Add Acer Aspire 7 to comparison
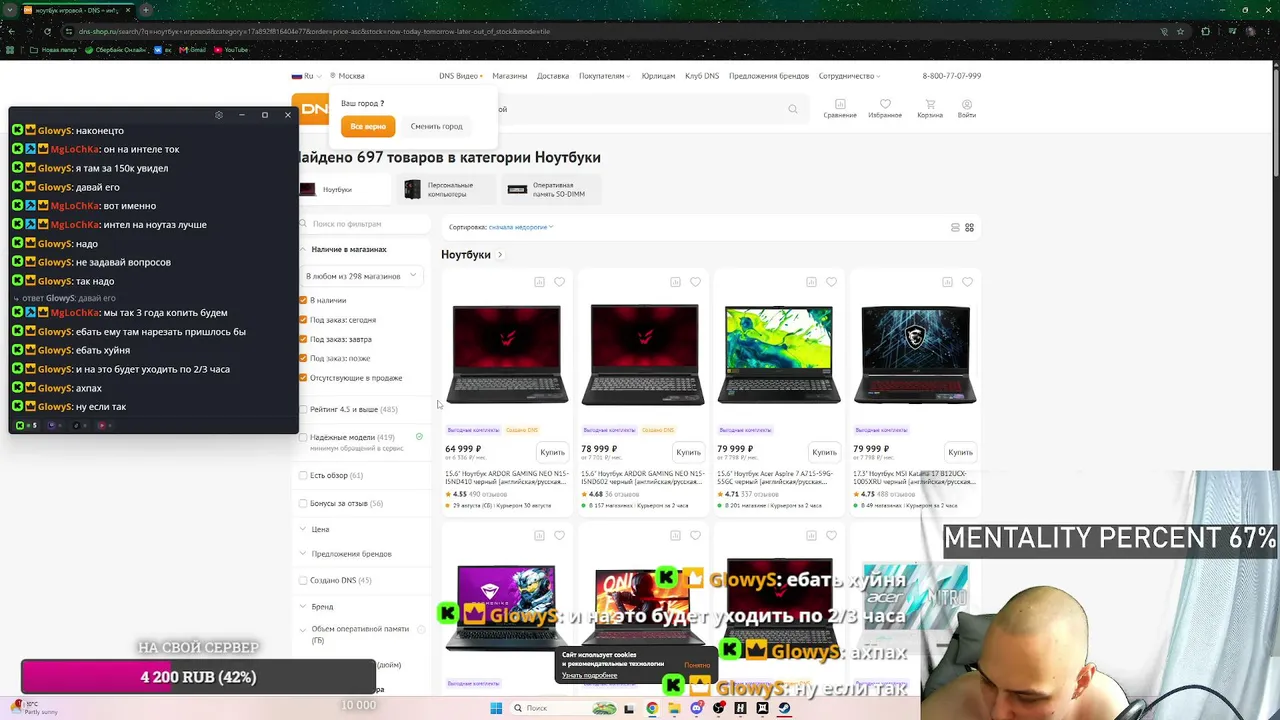1280x720 pixels. point(811,282)
